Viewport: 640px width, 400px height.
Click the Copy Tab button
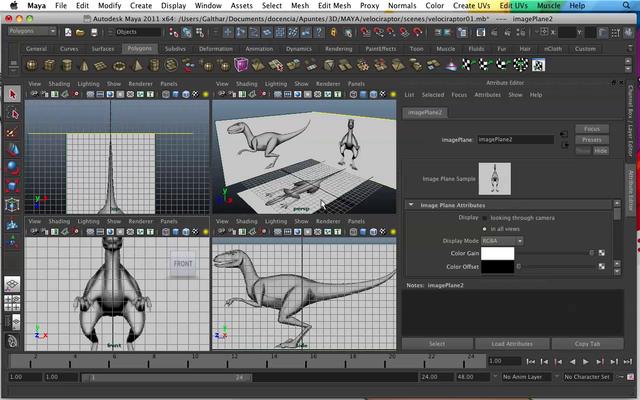tap(587, 344)
